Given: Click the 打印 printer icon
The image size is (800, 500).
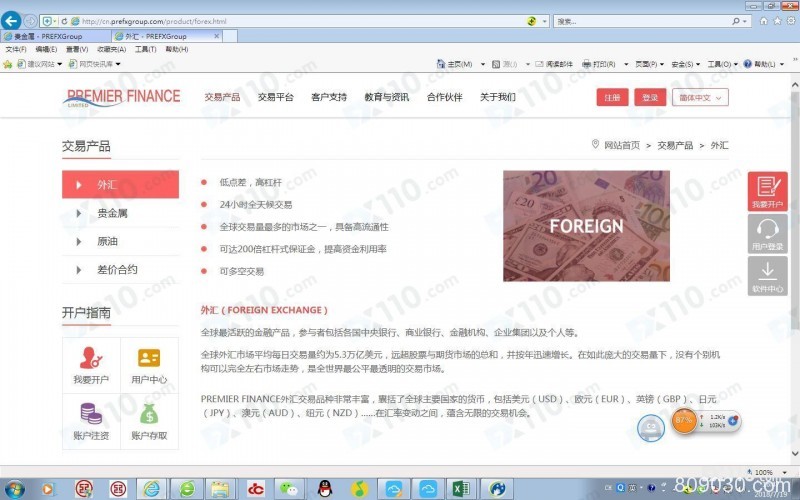Looking at the screenshot, I should point(587,64).
